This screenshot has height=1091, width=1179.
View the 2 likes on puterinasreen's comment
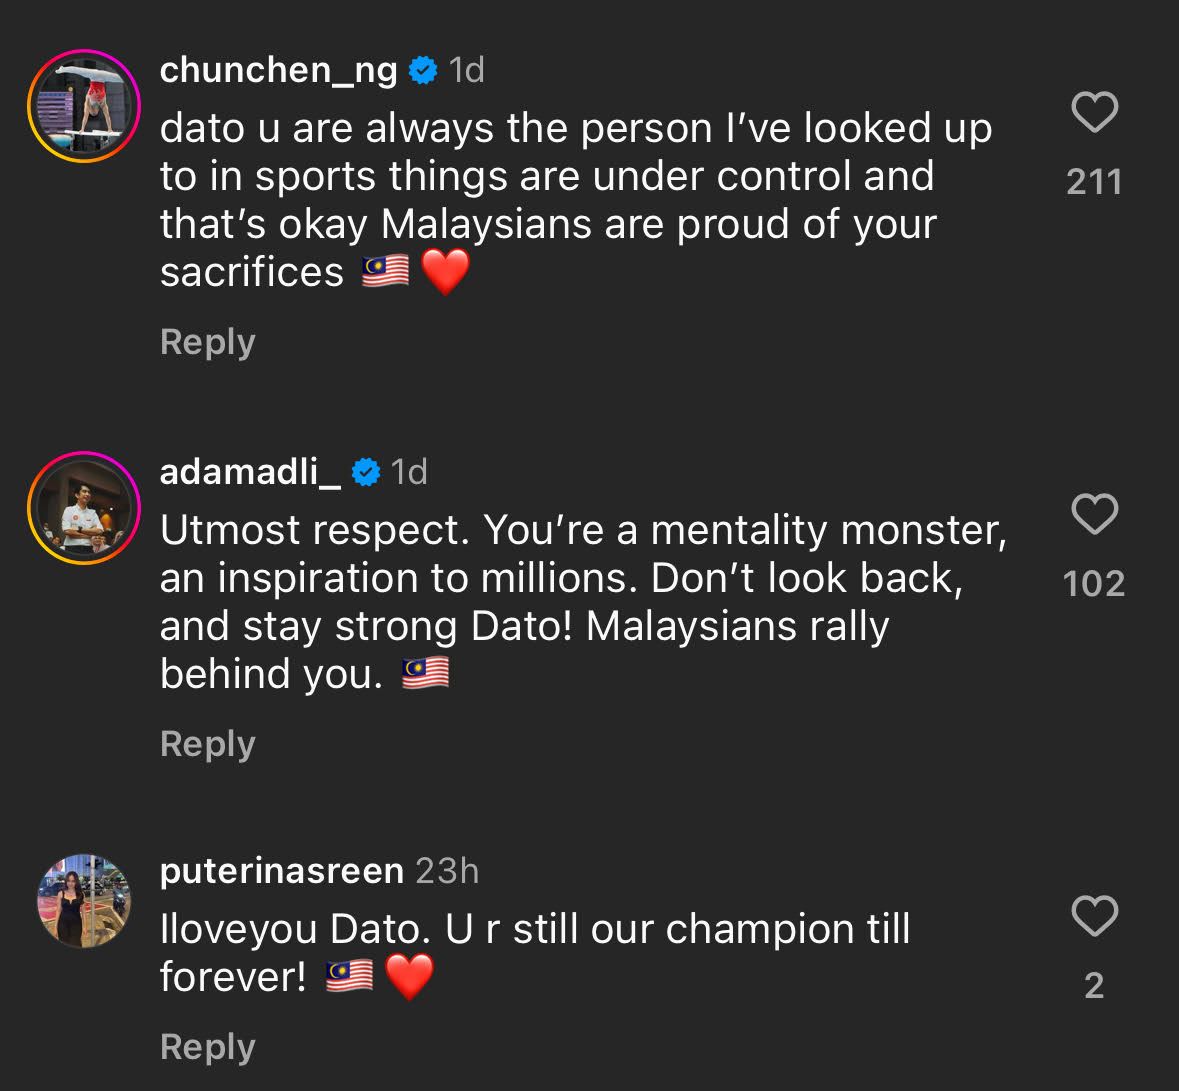(x=1094, y=986)
